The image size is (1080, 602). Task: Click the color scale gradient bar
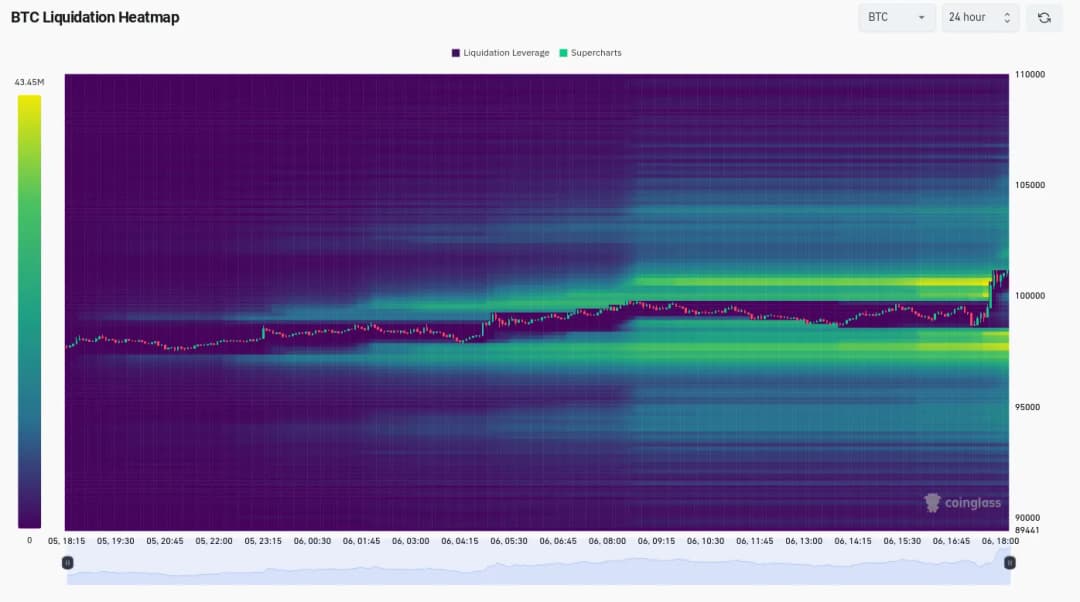tap(29, 311)
